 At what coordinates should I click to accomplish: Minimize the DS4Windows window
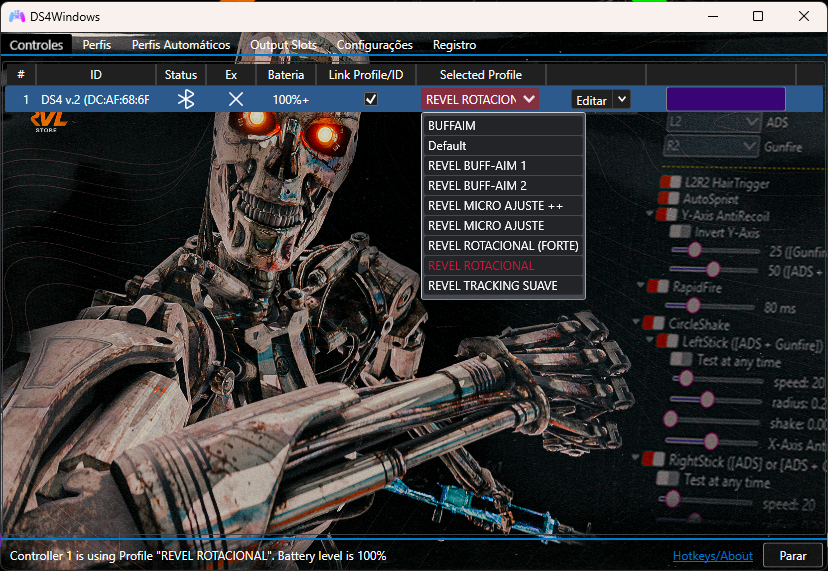713,16
